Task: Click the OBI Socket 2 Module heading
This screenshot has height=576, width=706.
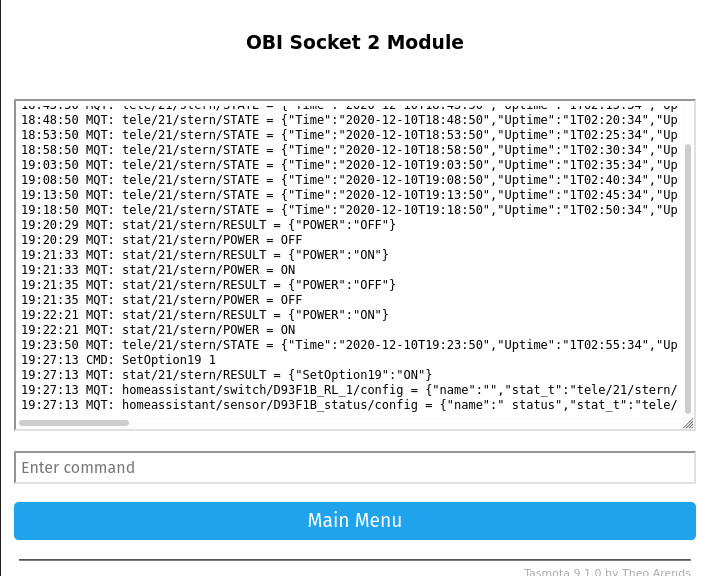Action: tap(354, 43)
